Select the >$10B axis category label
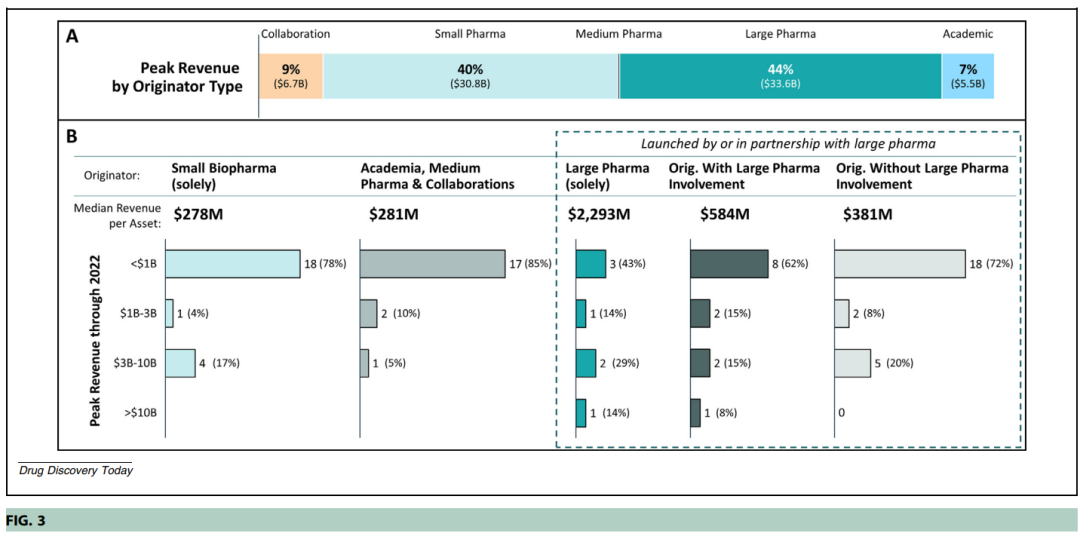 point(138,411)
